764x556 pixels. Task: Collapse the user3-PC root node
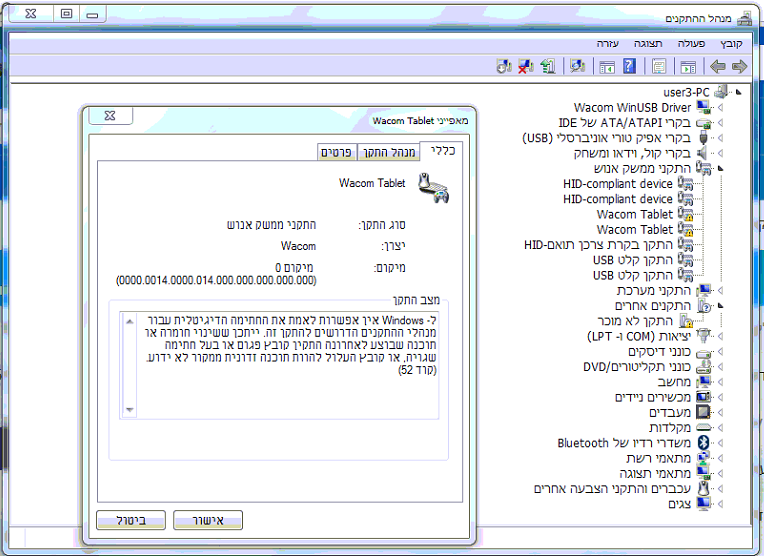click(x=739, y=92)
